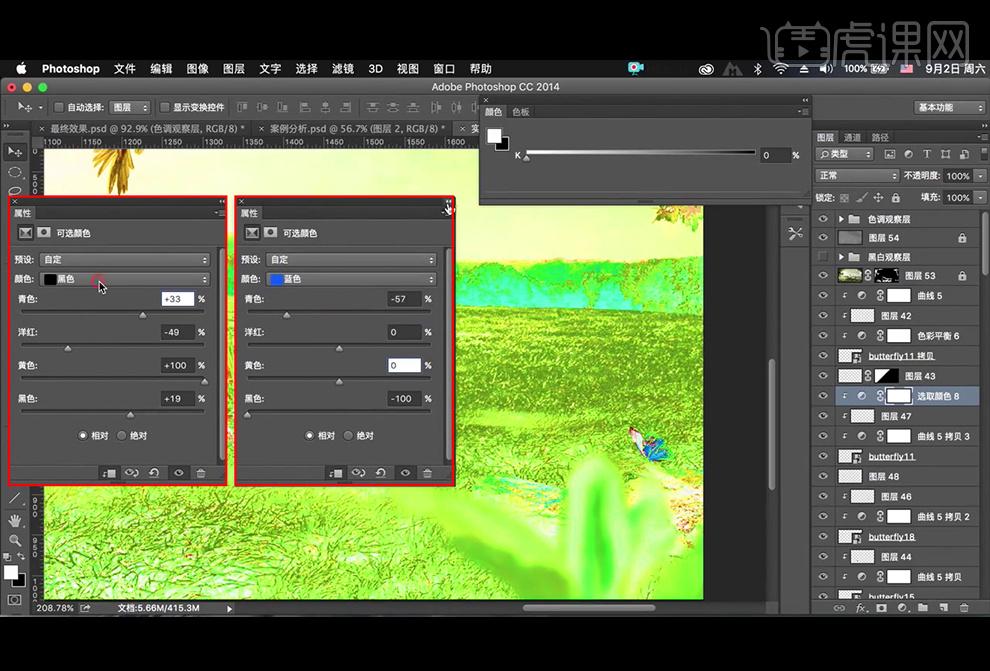
Task: Switch to the 通道 tab
Action: pyautogui.click(x=852, y=137)
